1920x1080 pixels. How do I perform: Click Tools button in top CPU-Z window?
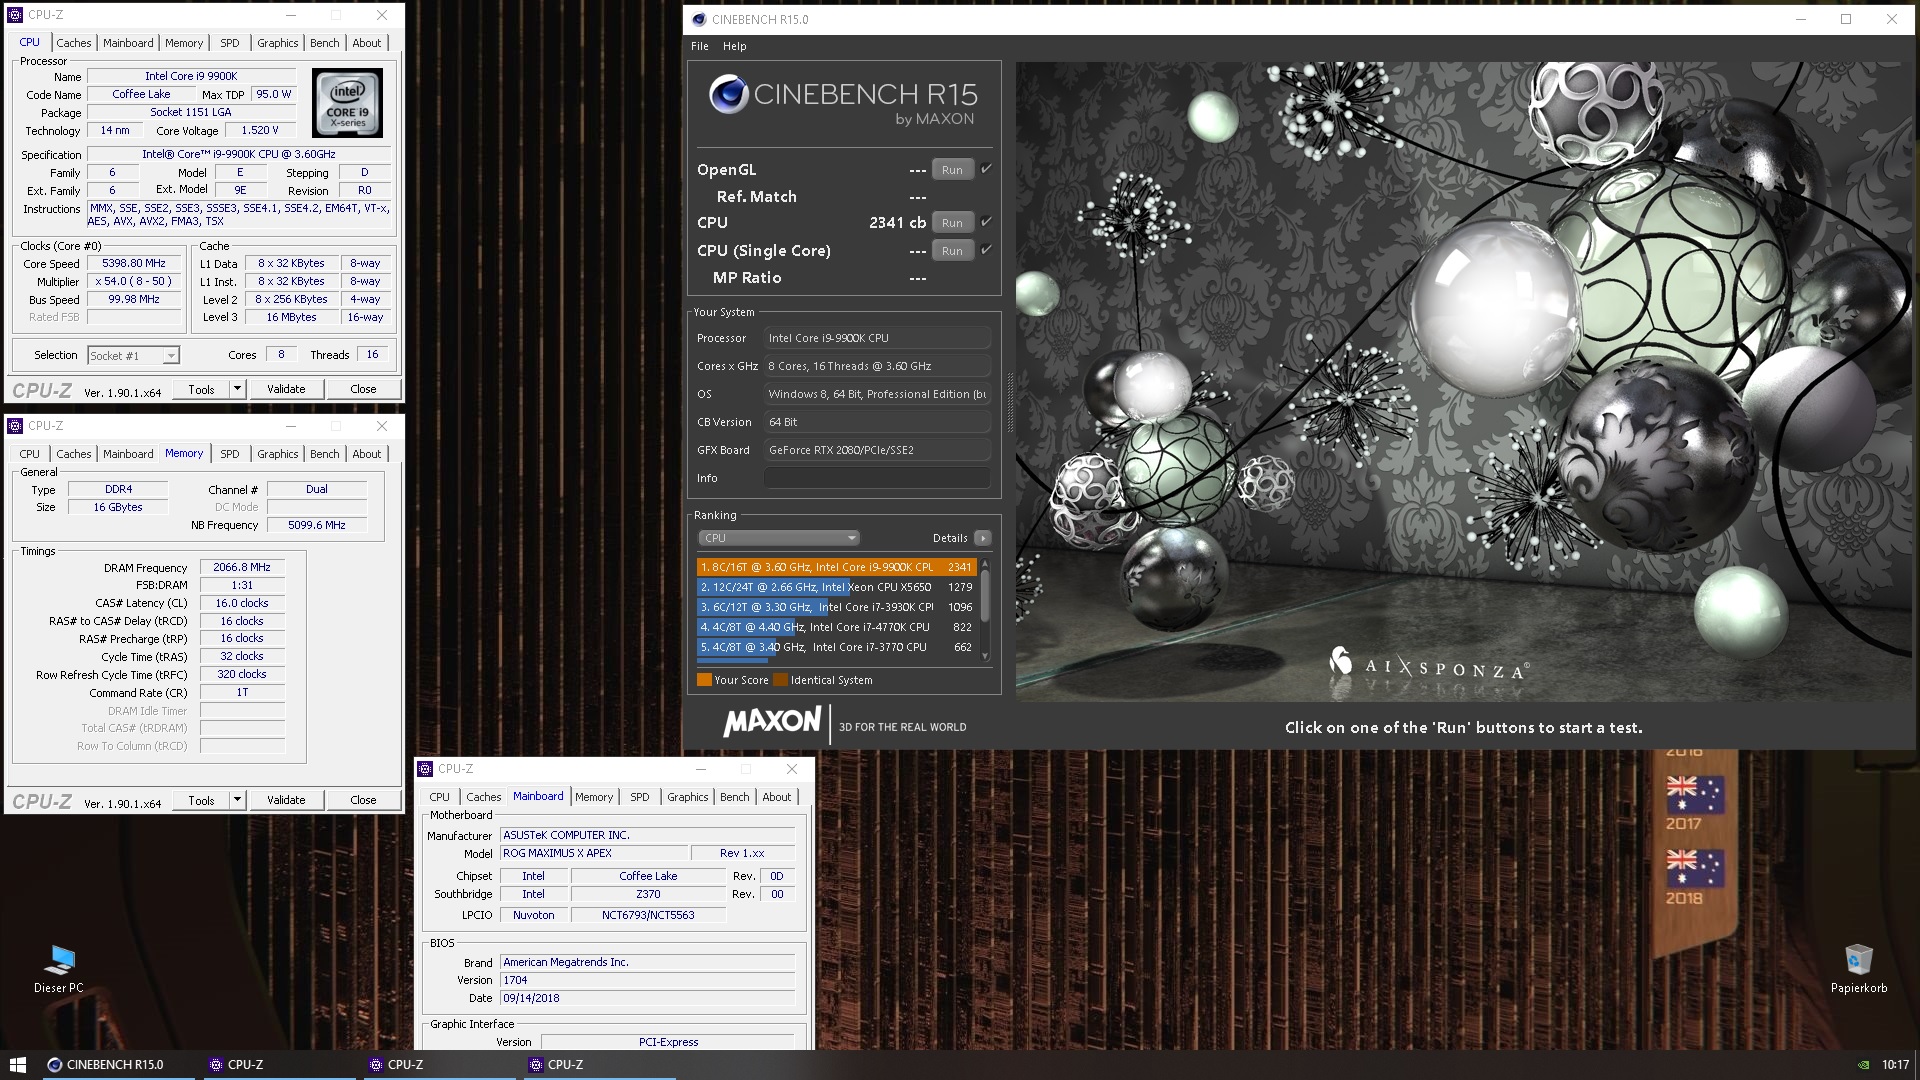coord(201,389)
